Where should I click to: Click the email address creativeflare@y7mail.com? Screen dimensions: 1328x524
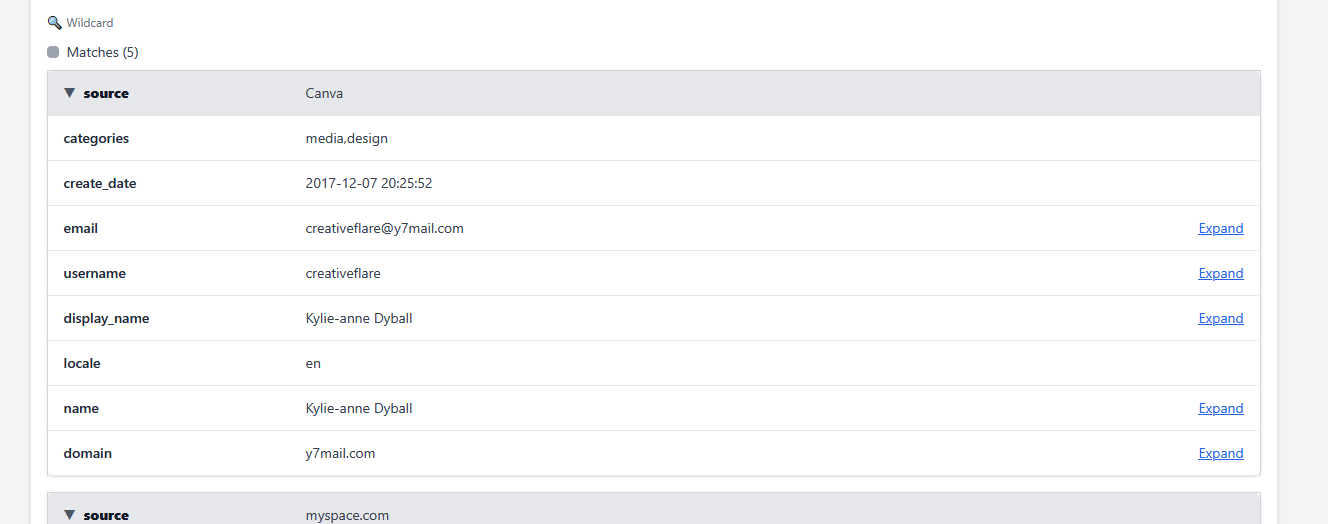384,229
